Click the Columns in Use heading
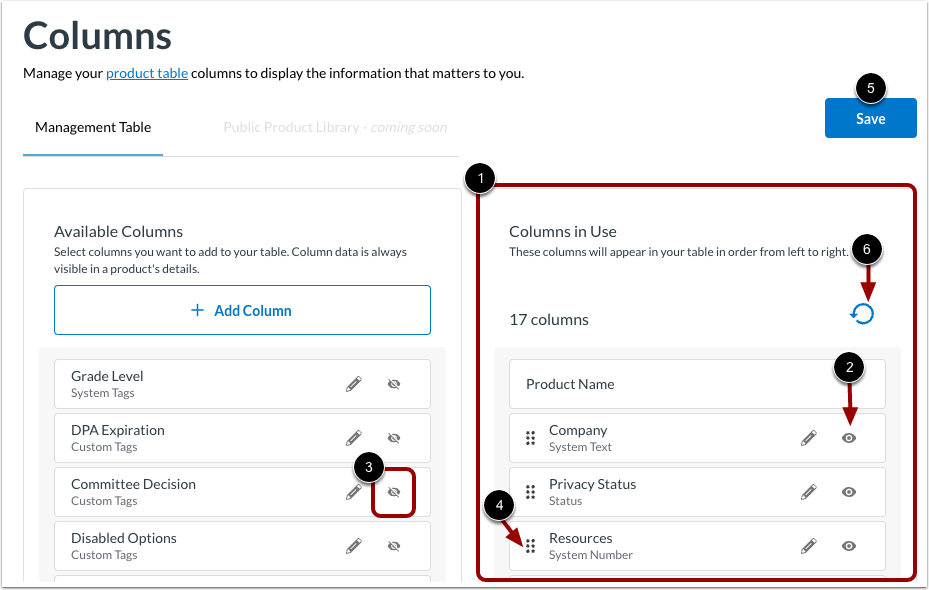Screen dimensions: 929x590 pos(563,232)
